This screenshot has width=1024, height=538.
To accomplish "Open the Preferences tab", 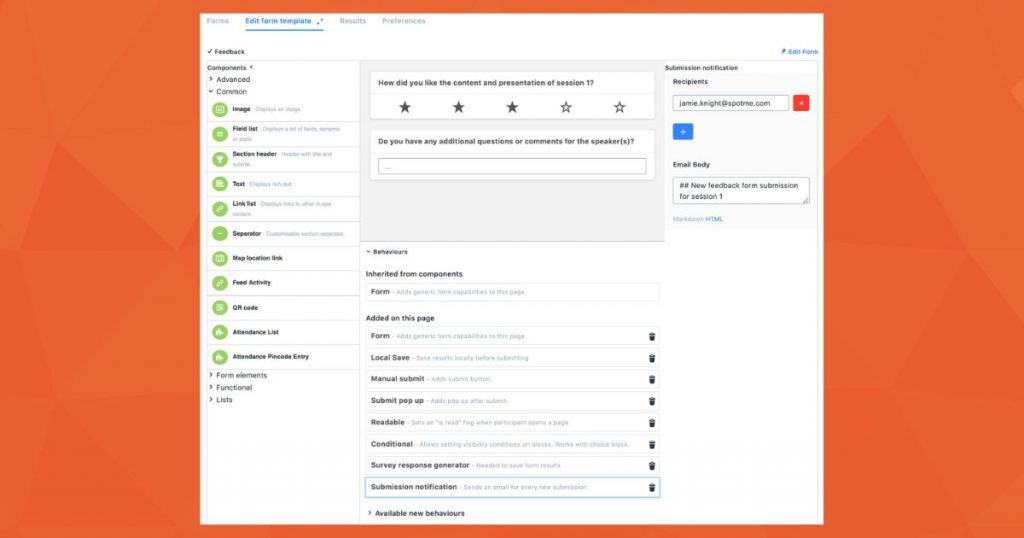I will (x=403, y=21).
